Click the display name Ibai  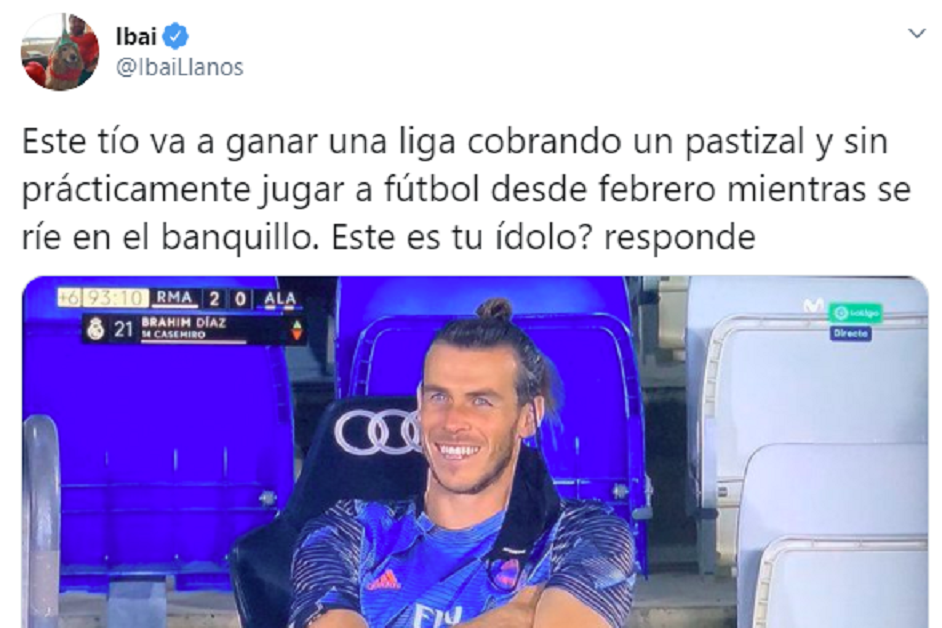136,37
